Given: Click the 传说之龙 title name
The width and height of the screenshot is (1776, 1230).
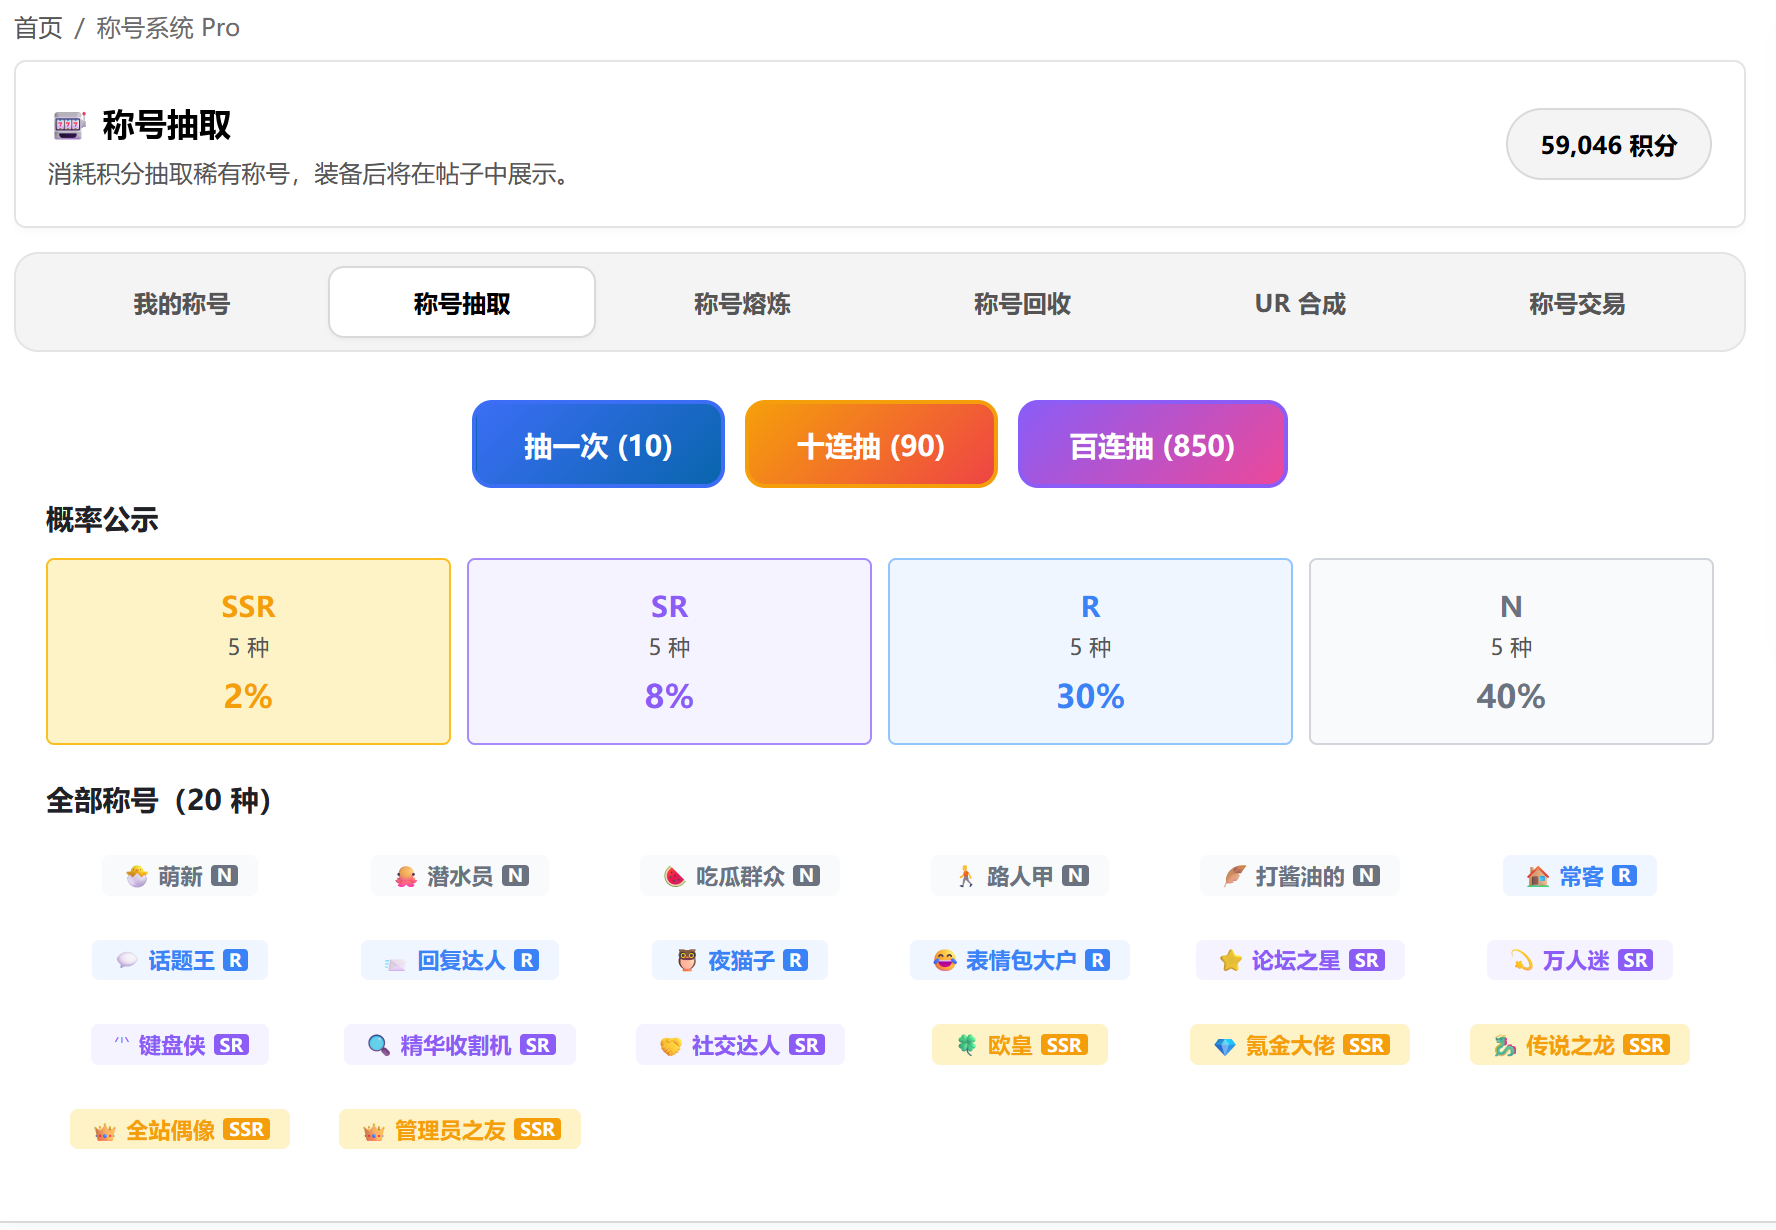Looking at the screenshot, I should click(1570, 1046).
